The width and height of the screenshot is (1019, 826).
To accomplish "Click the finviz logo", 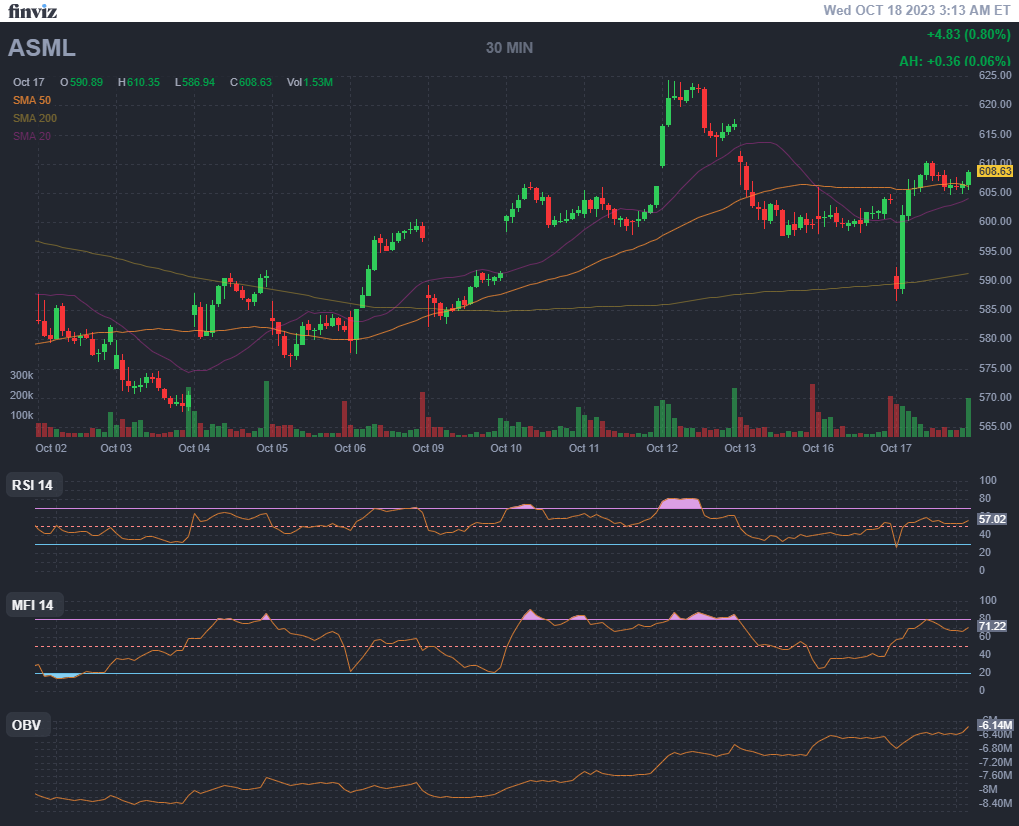I will 33,12.
